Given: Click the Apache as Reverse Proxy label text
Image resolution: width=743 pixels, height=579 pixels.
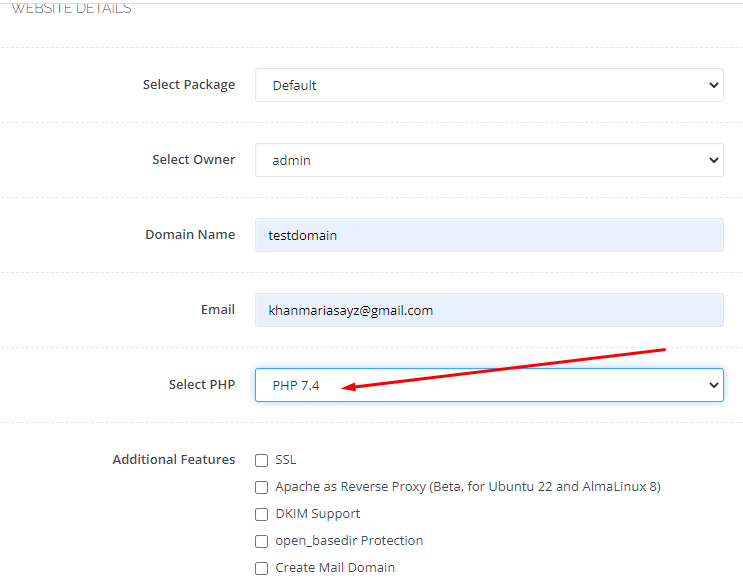Looking at the screenshot, I should coord(468,487).
